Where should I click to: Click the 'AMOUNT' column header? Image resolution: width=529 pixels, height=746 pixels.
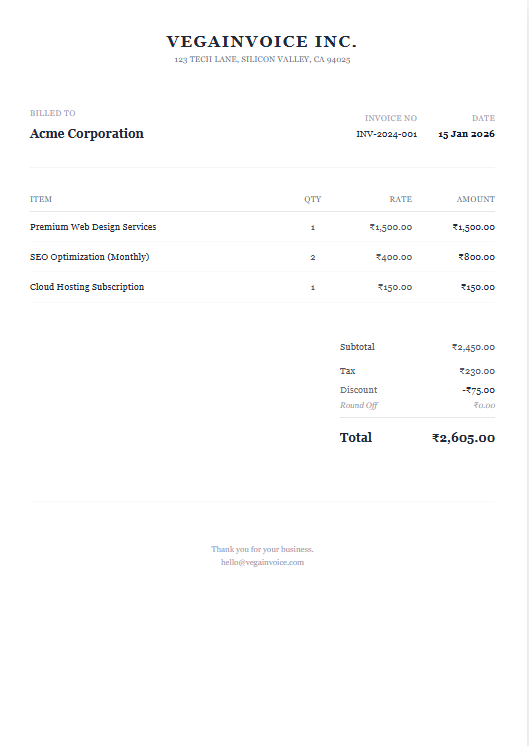tap(476, 199)
